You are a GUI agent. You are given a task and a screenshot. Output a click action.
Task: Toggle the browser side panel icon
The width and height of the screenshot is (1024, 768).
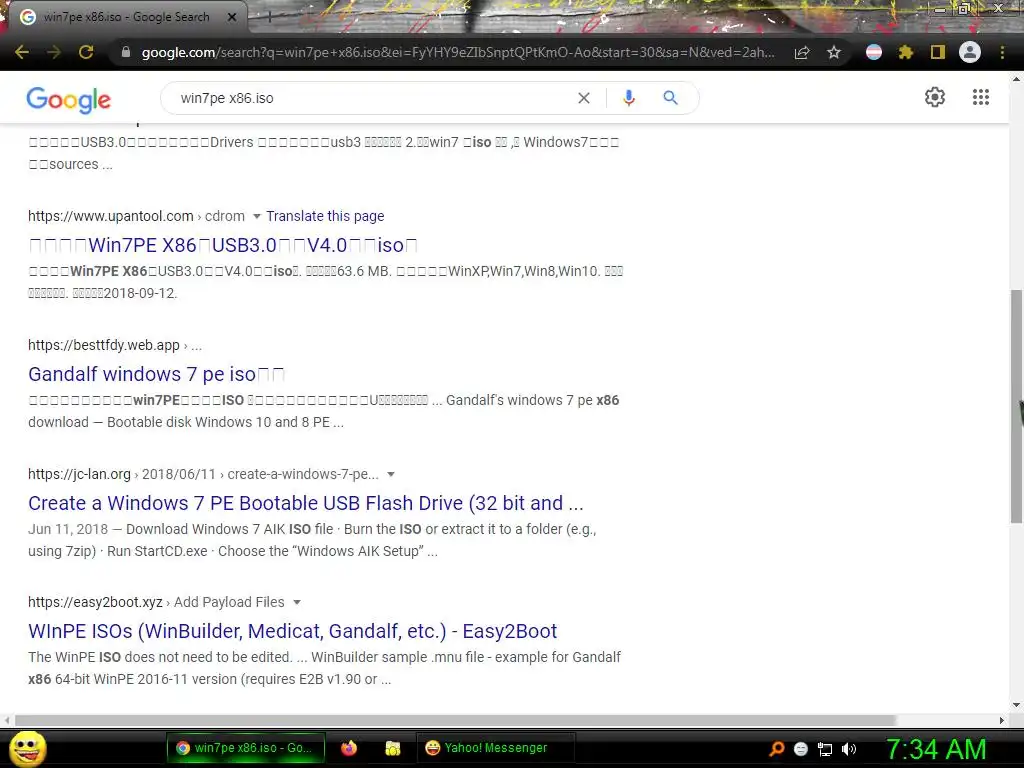[938, 52]
